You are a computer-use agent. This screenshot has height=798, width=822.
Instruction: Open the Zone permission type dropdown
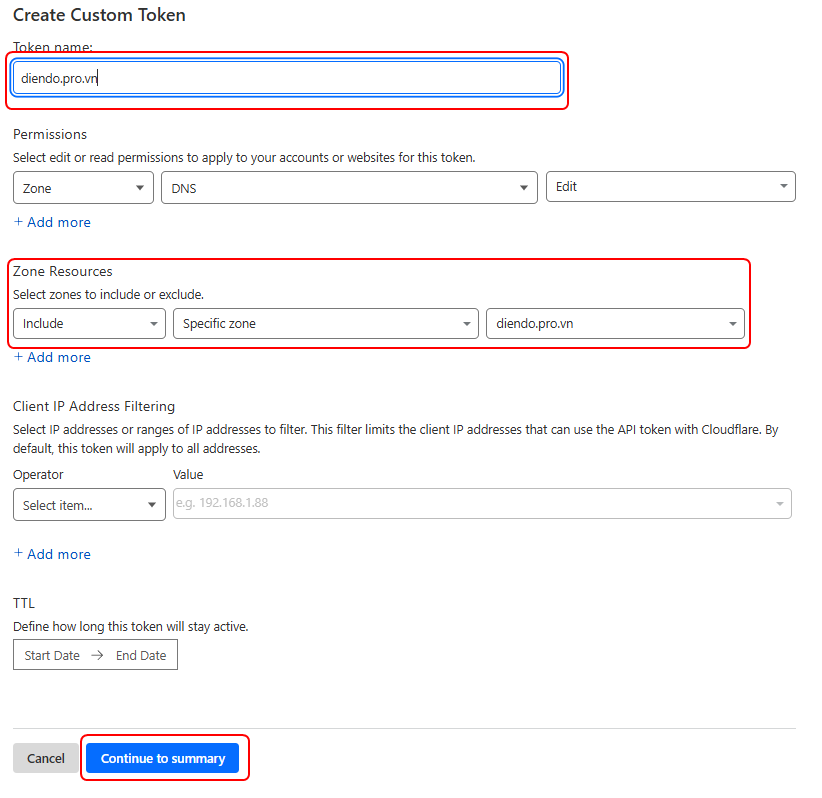point(83,187)
